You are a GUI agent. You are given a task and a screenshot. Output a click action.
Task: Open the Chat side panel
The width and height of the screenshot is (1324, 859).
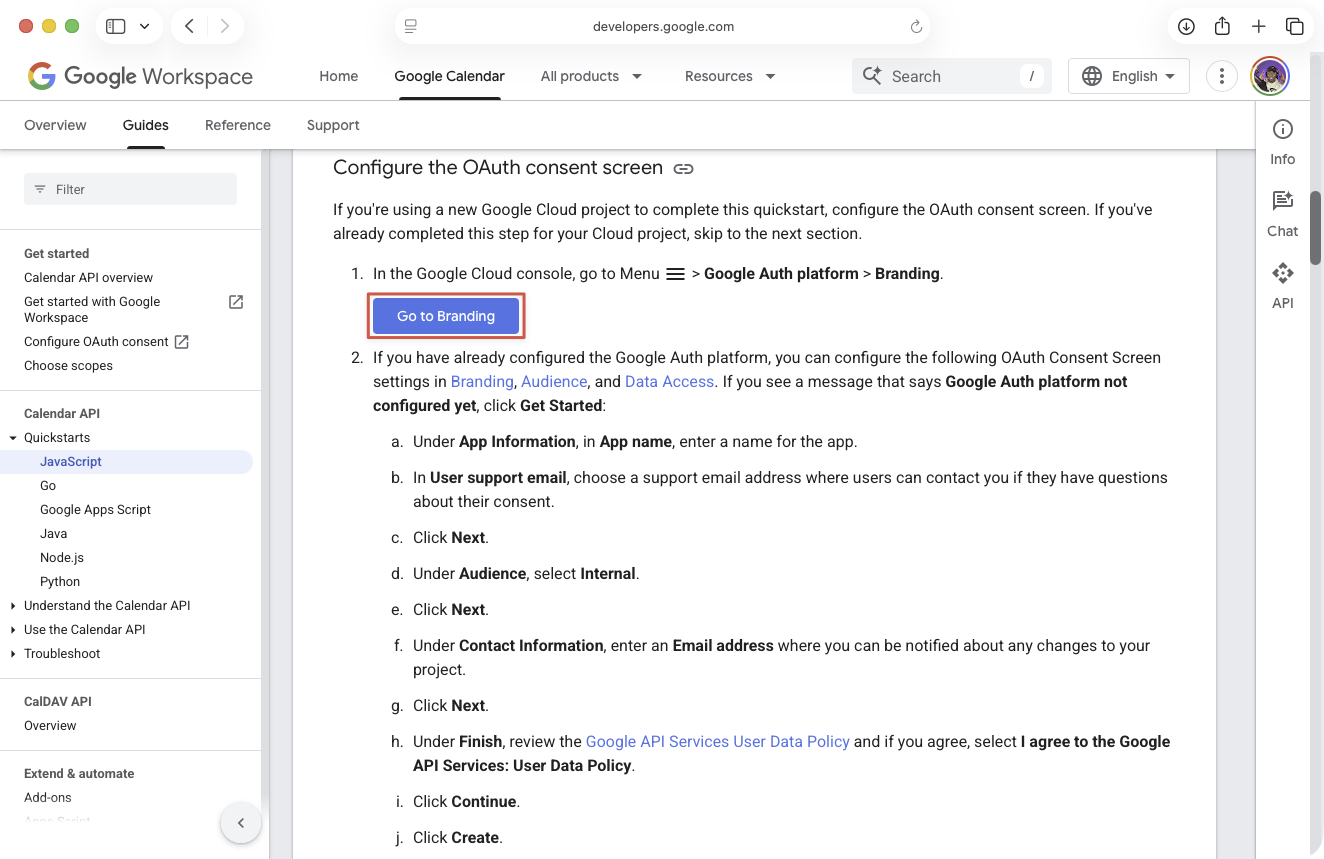(x=1282, y=213)
